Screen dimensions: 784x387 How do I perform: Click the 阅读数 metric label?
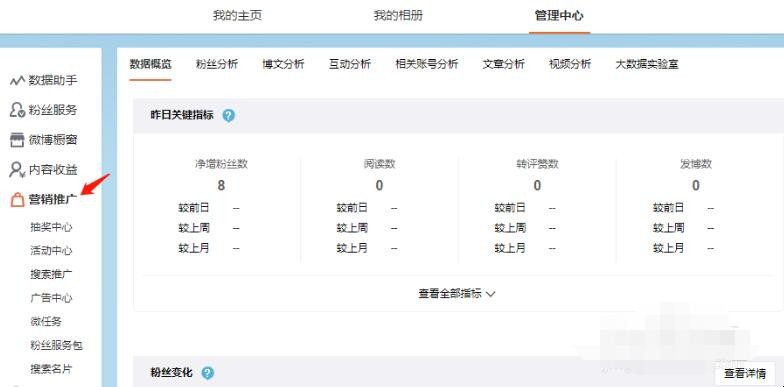(x=380, y=164)
